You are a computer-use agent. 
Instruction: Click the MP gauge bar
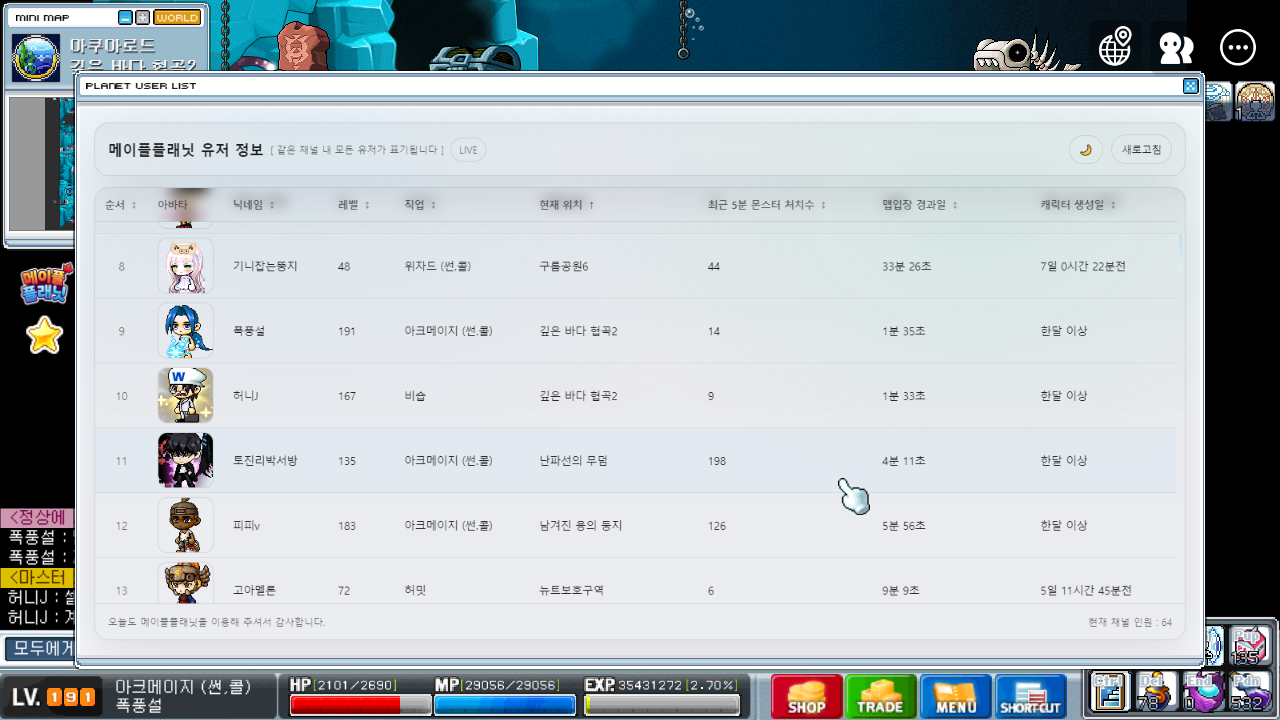point(505,705)
